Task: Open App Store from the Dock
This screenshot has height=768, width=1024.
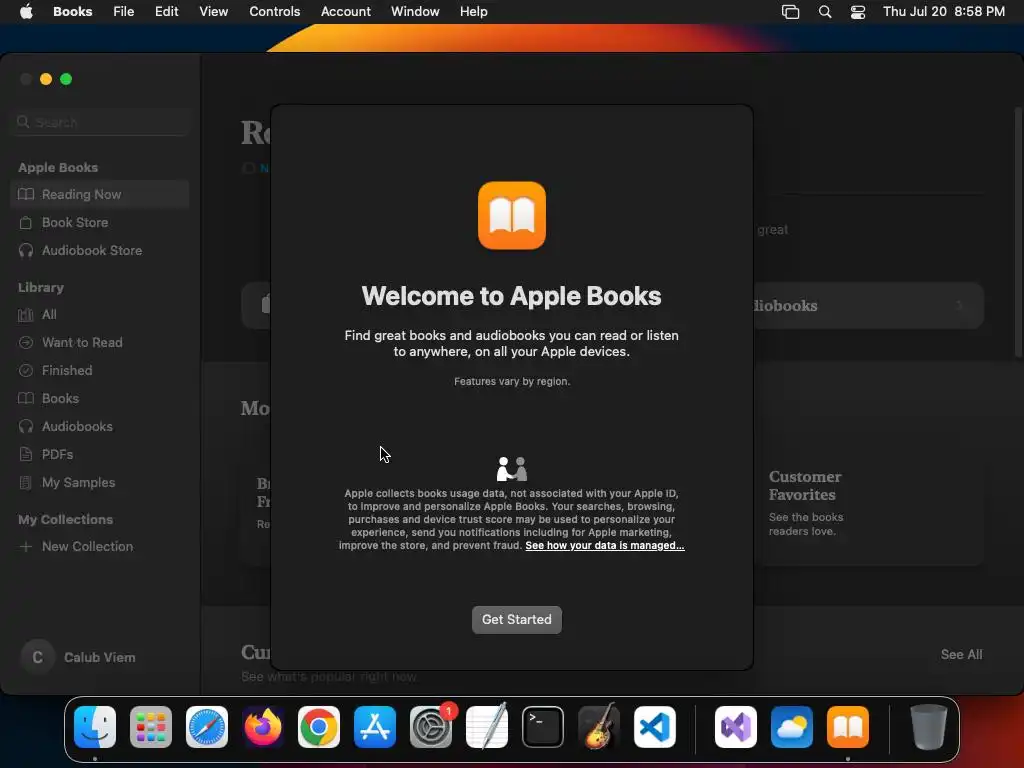Action: tap(375, 727)
